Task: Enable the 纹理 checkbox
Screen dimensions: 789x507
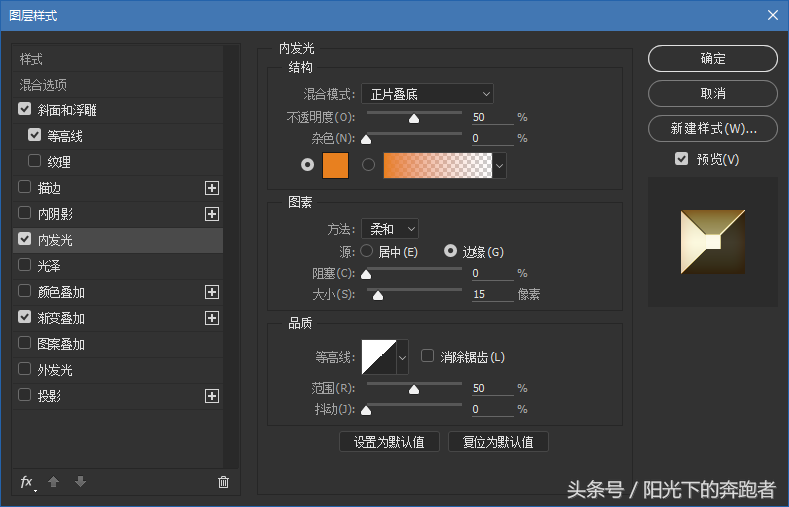Action: click(x=35, y=161)
